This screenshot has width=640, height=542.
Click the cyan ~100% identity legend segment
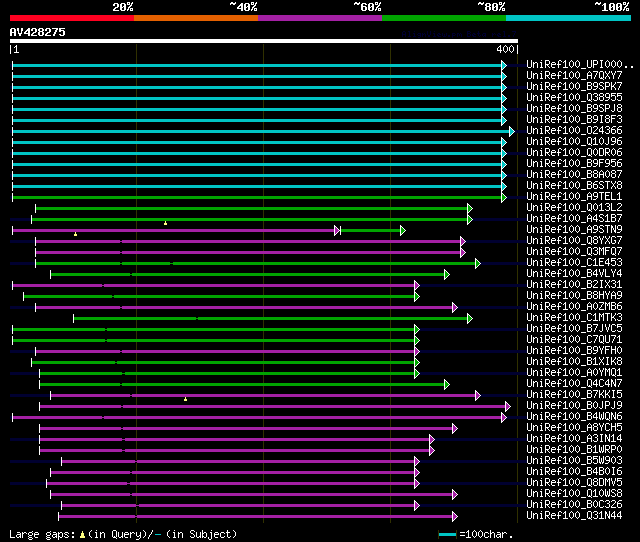pyautogui.click(x=569, y=18)
